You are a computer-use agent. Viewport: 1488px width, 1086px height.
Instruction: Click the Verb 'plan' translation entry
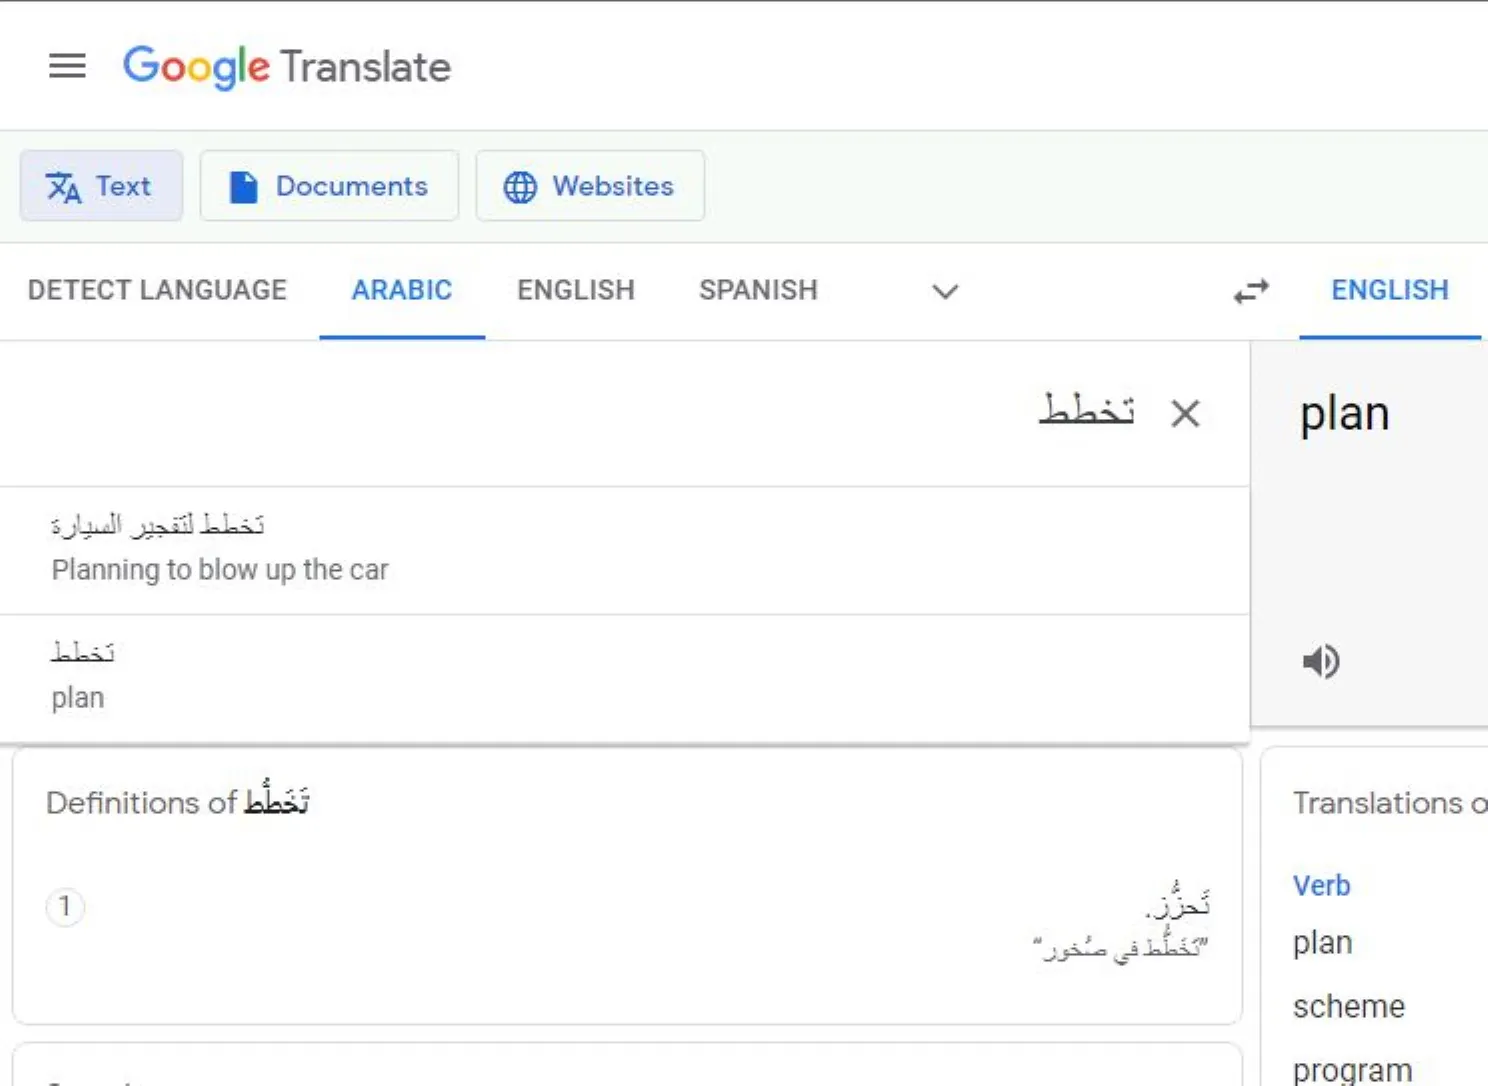[x=1322, y=942]
